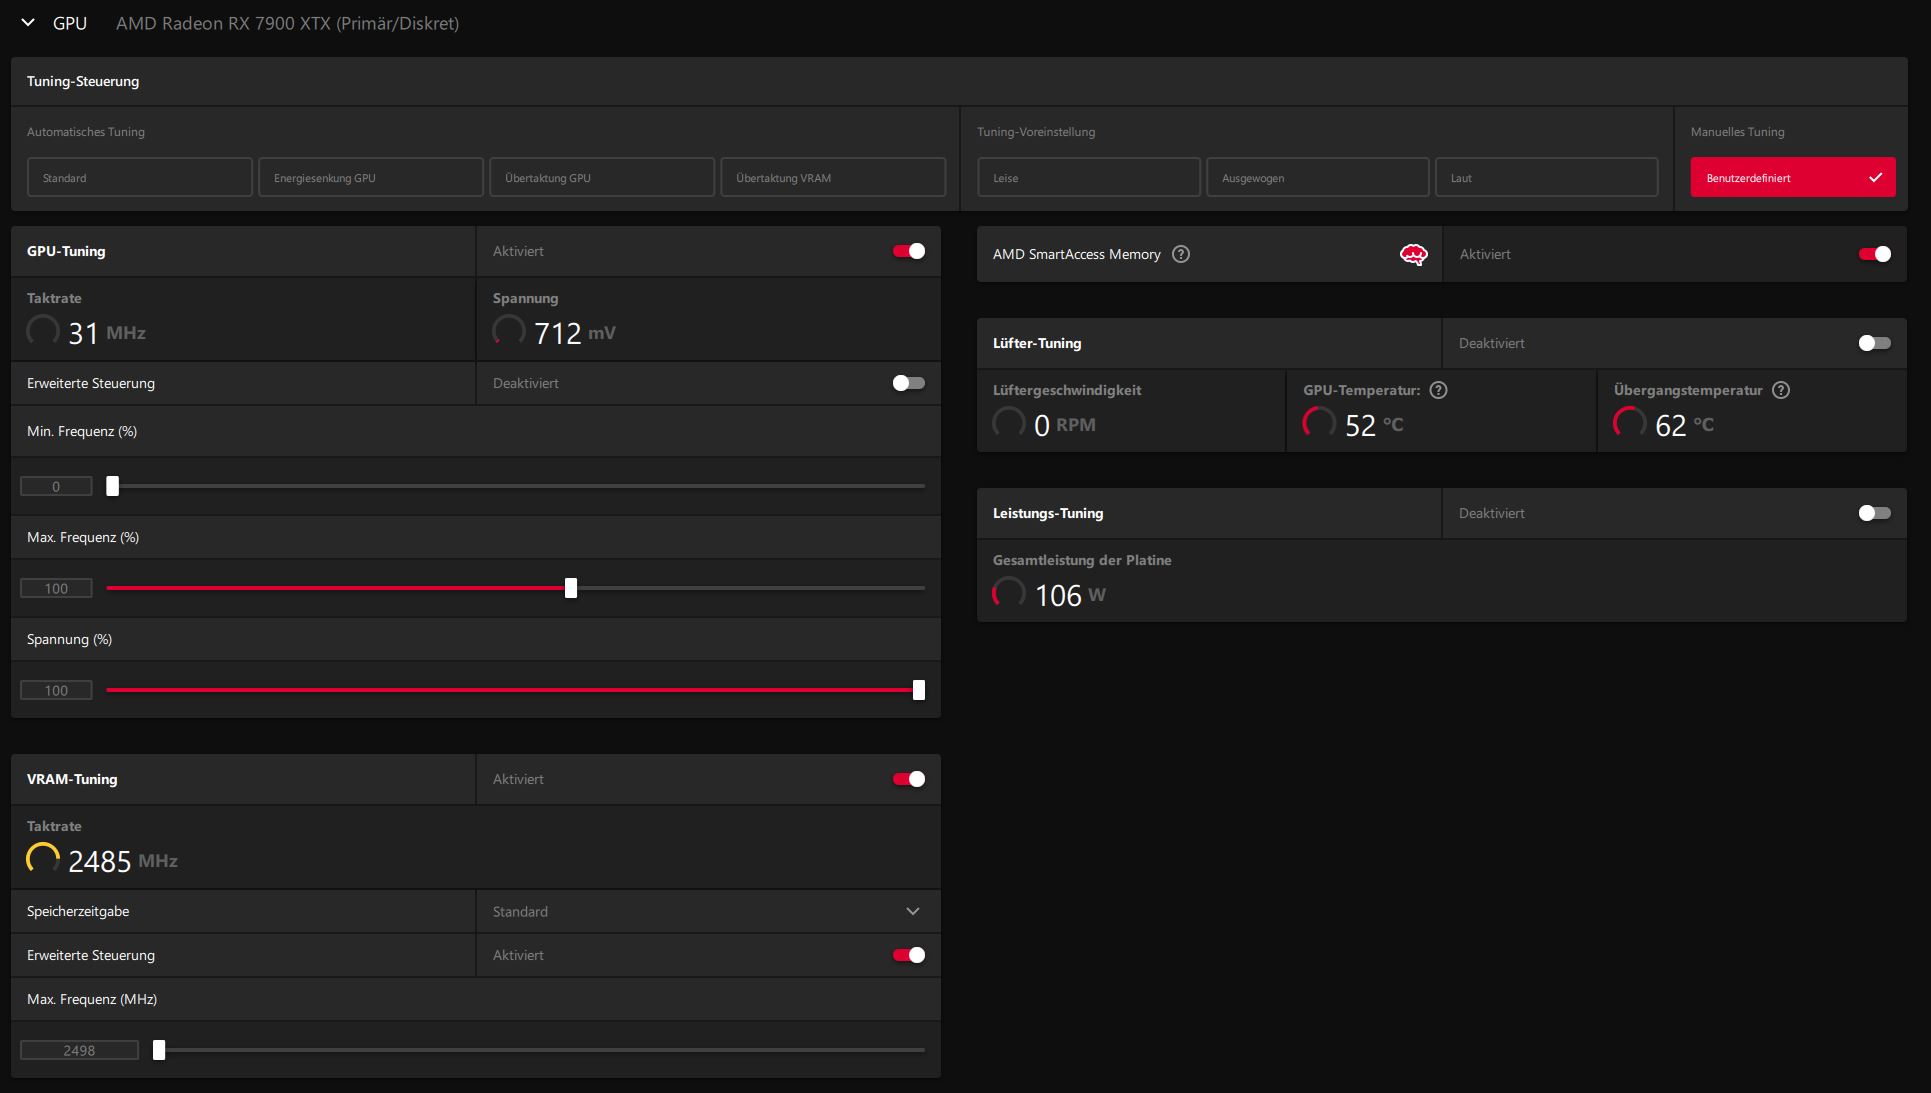
Task: Click the Übergangstemperatur help question mark
Action: coord(1781,390)
